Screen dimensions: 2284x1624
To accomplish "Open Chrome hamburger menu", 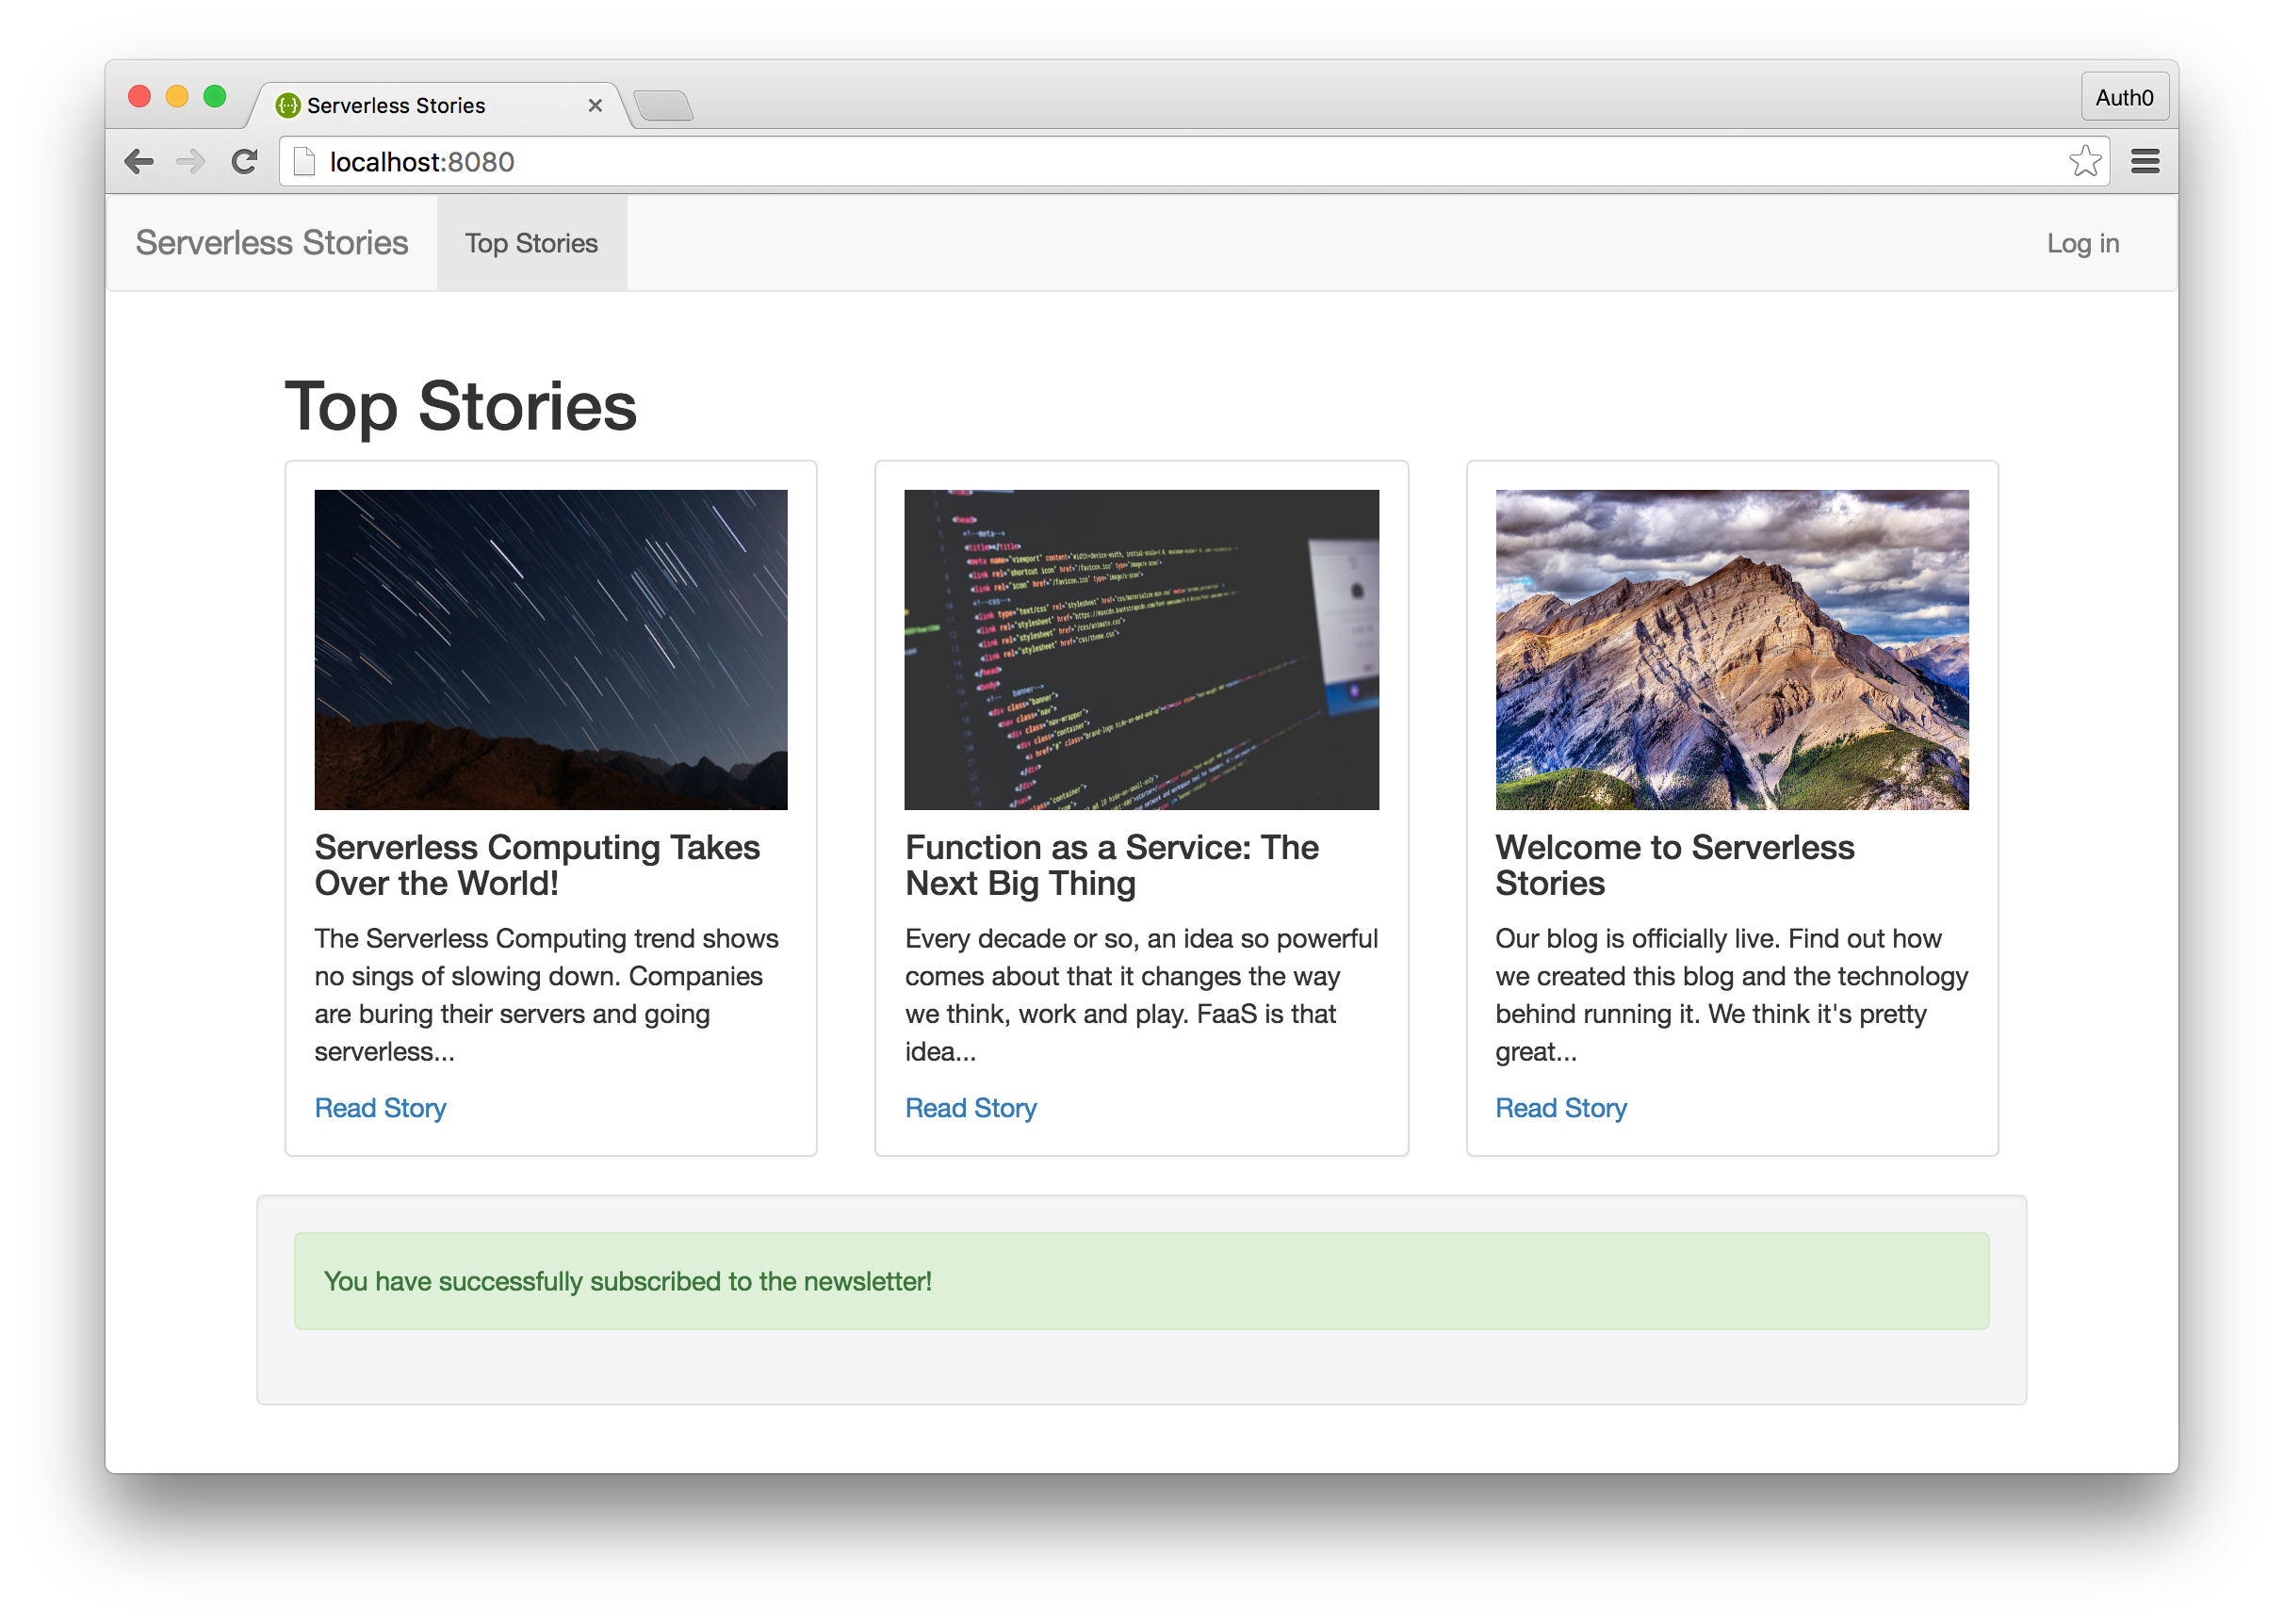I will pyautogui.click(x=2144, y=162).
